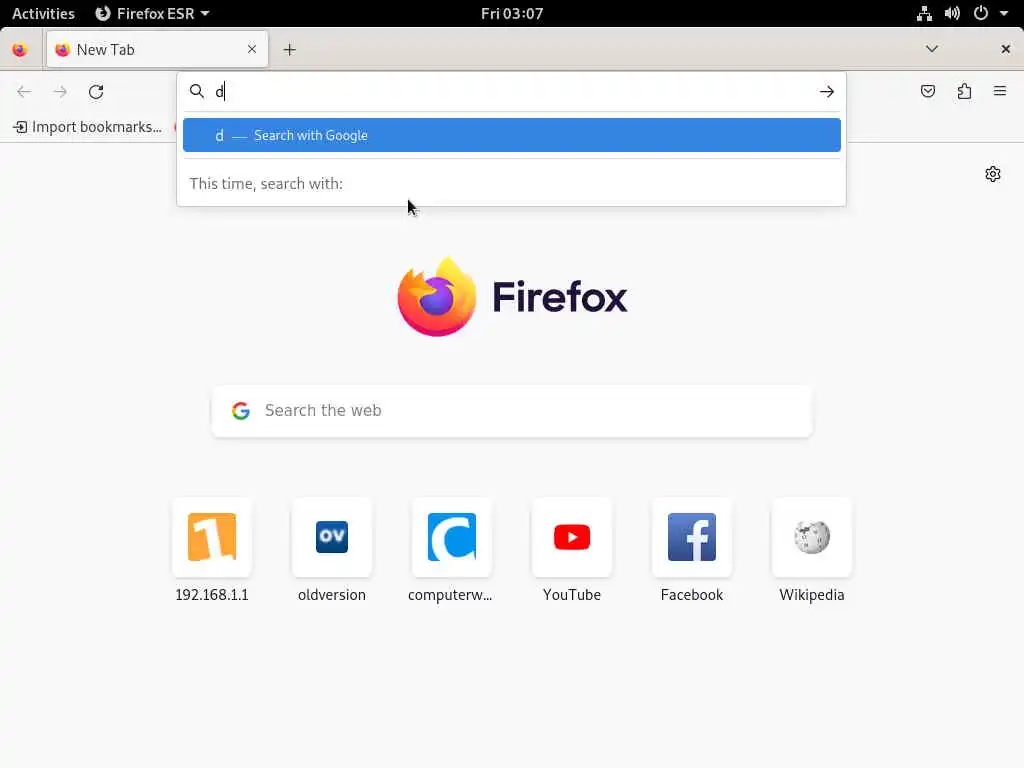Click the magnifier icon in address bar
The image size is (1024, 768).
click(197, 91)
